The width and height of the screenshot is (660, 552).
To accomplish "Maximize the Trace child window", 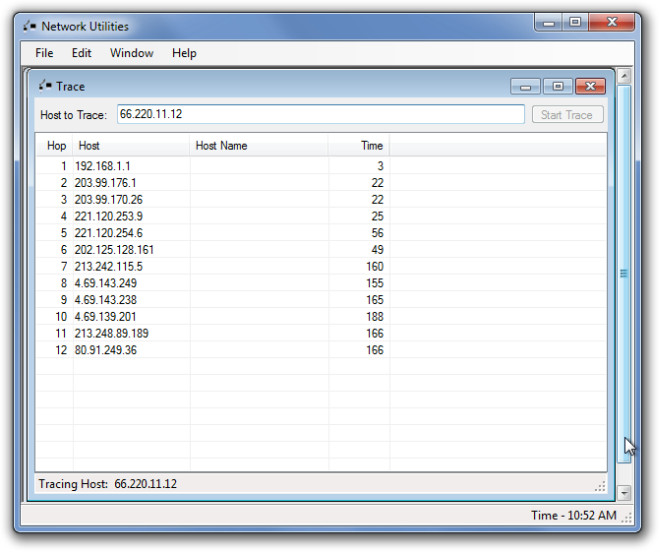I will click(x=558, y=87).
